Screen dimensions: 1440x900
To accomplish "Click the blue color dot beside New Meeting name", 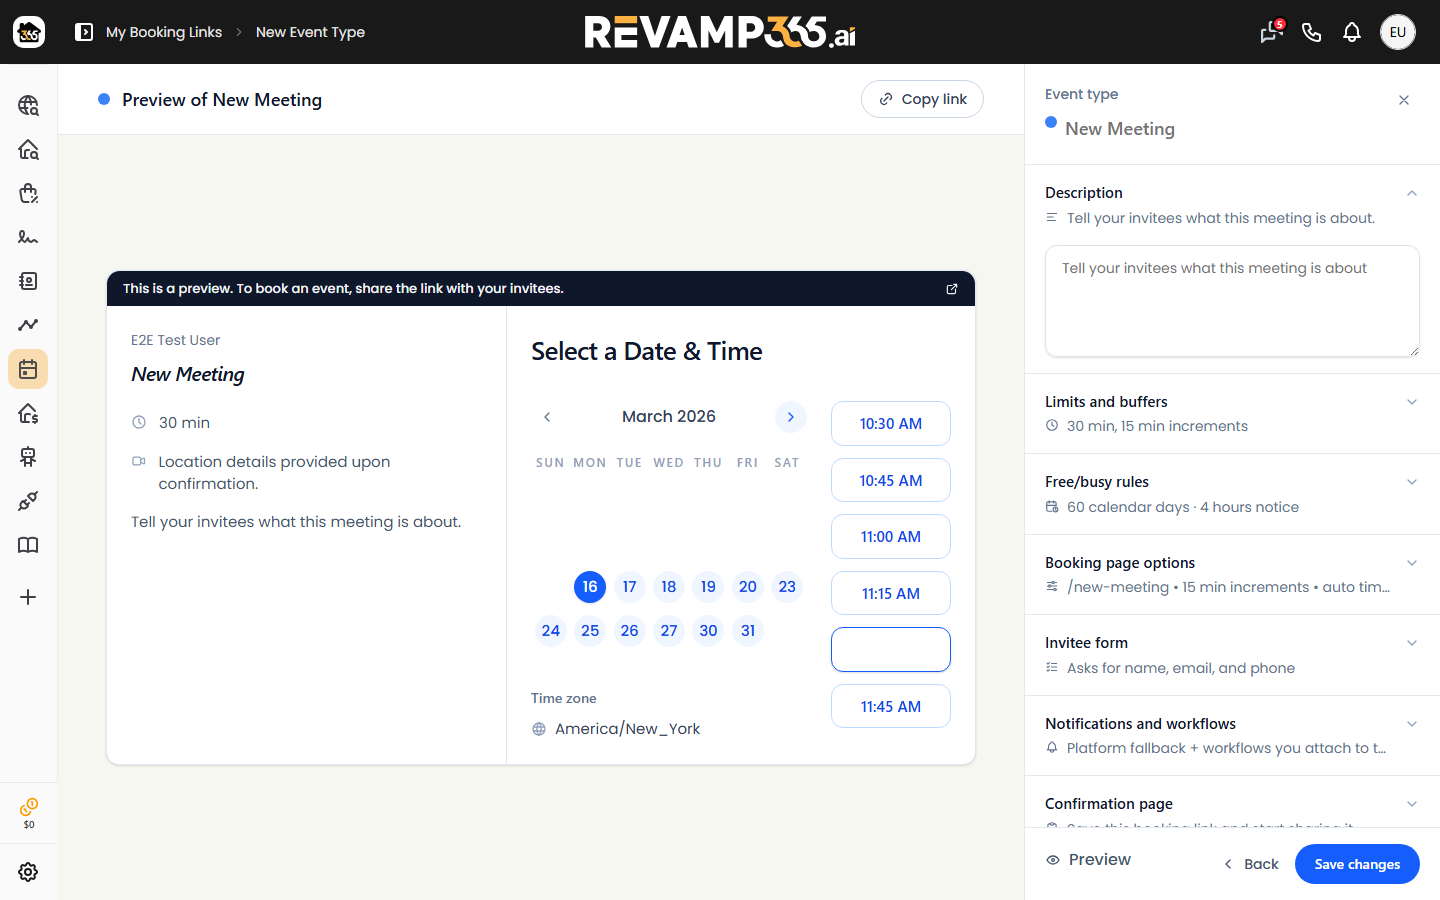I will (x=1051, y=122).
